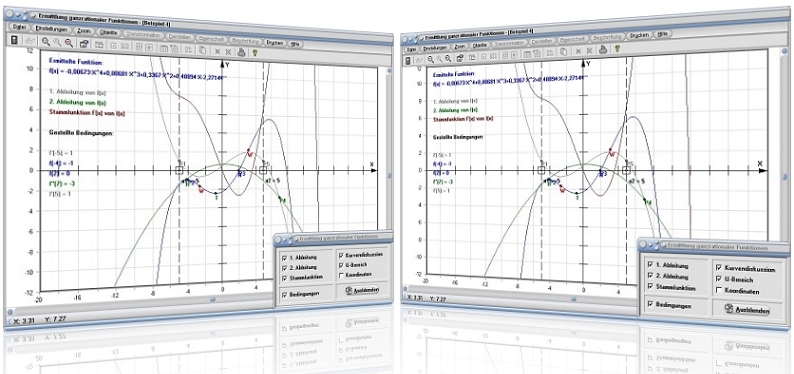This screenshot has width=794, height=374.
Task: Click properties window icon in right window toolbar
Action: [460, 58]
